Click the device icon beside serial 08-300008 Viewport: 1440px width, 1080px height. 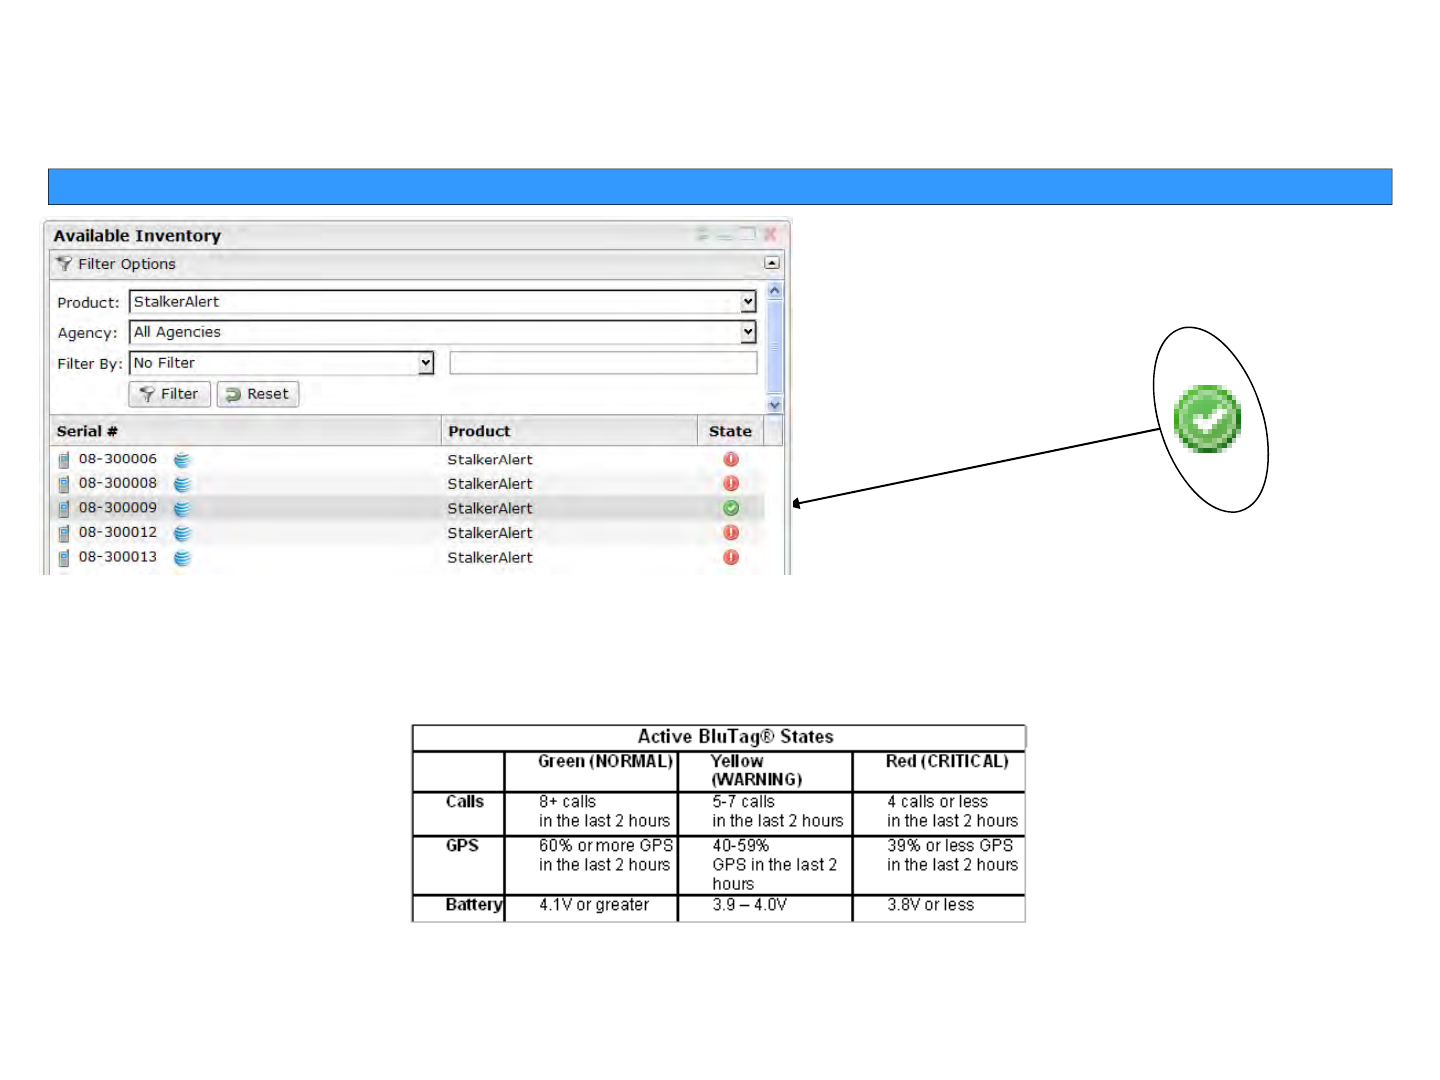64,484
